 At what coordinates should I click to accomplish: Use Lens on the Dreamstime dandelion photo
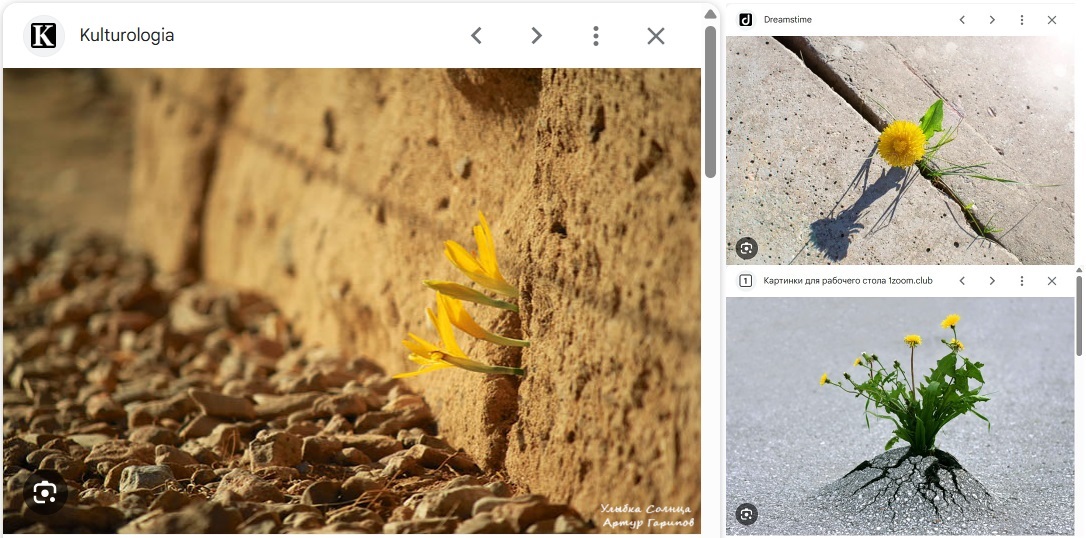746,248
